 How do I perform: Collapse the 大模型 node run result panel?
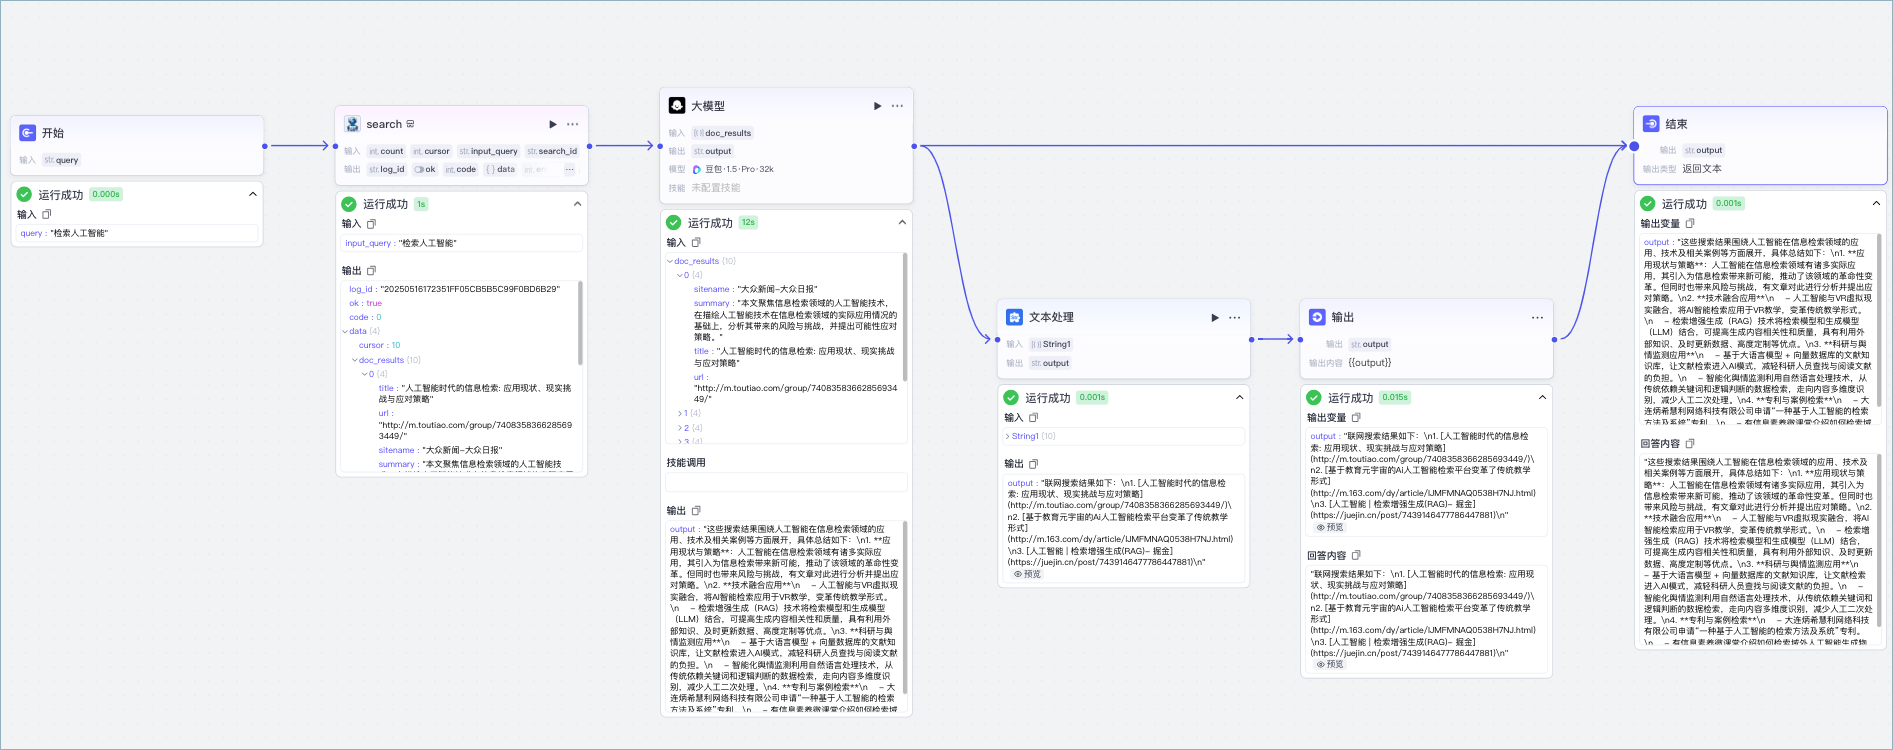(x=901, y=222)
